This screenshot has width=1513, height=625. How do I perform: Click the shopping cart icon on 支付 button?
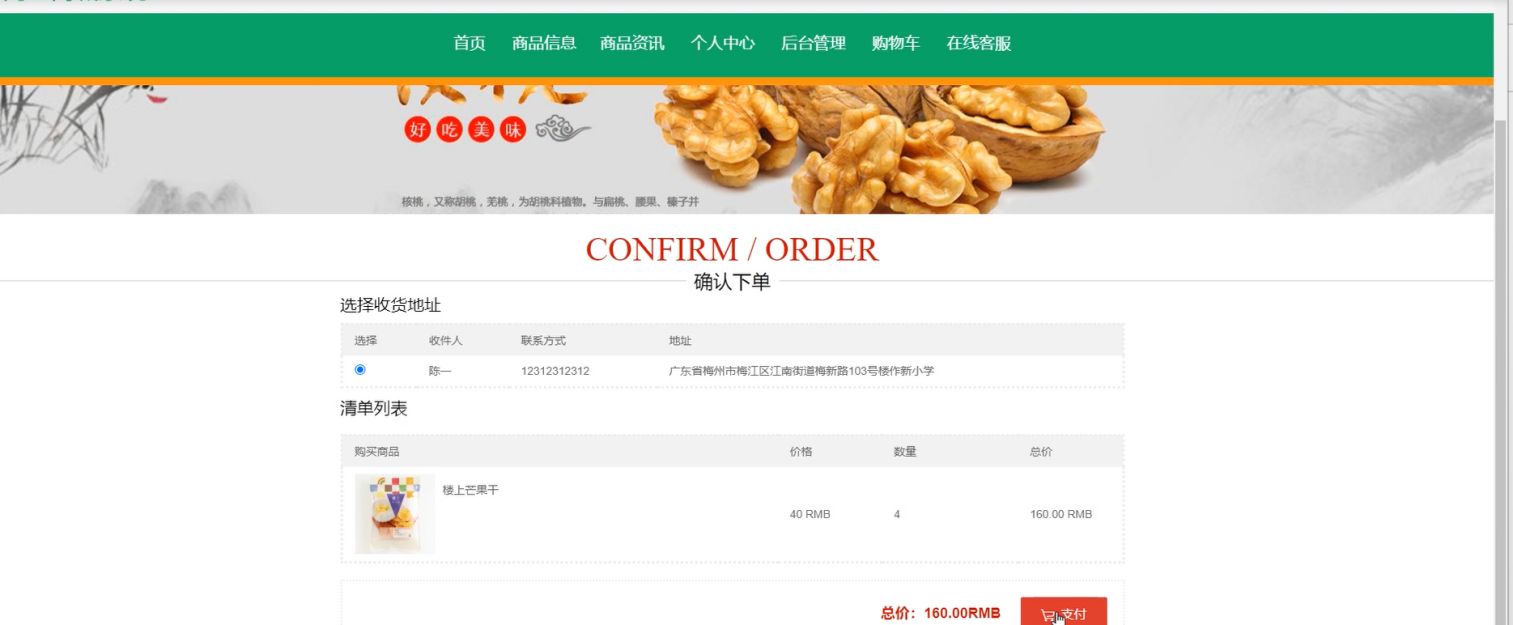pos(1048,615)
